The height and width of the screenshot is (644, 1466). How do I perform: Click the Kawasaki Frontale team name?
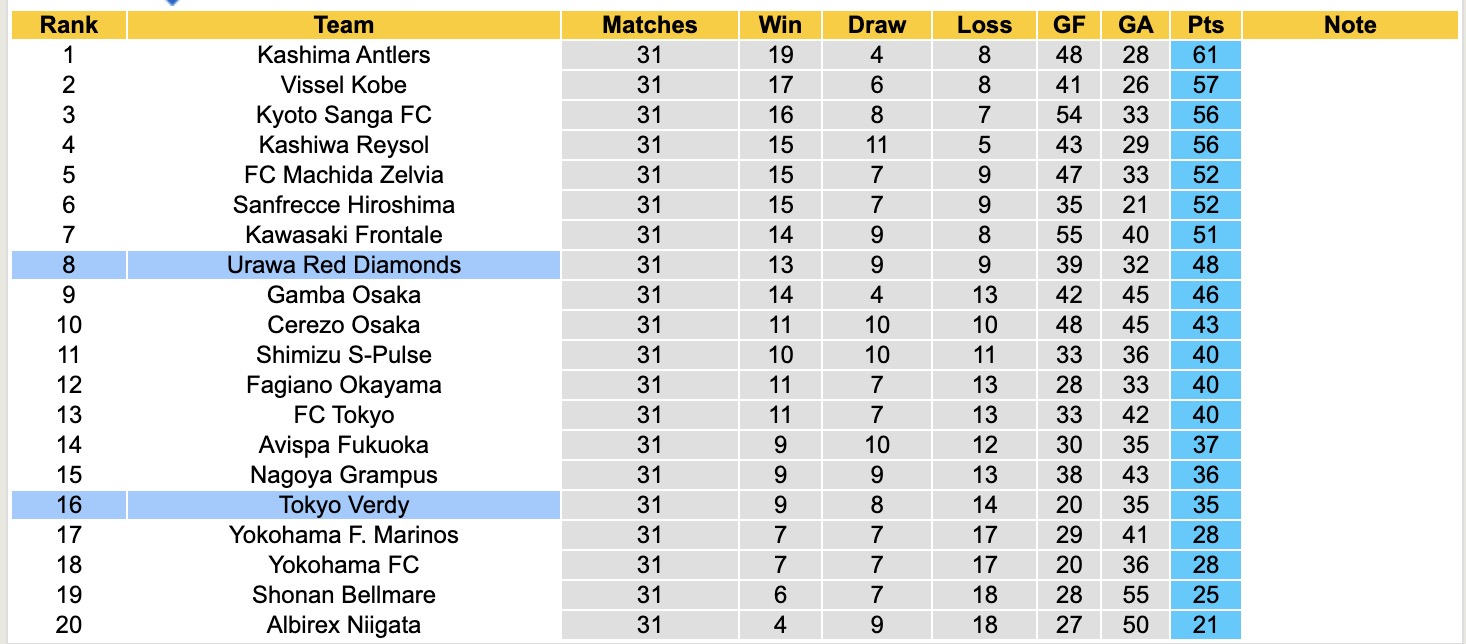pos(343,235)
